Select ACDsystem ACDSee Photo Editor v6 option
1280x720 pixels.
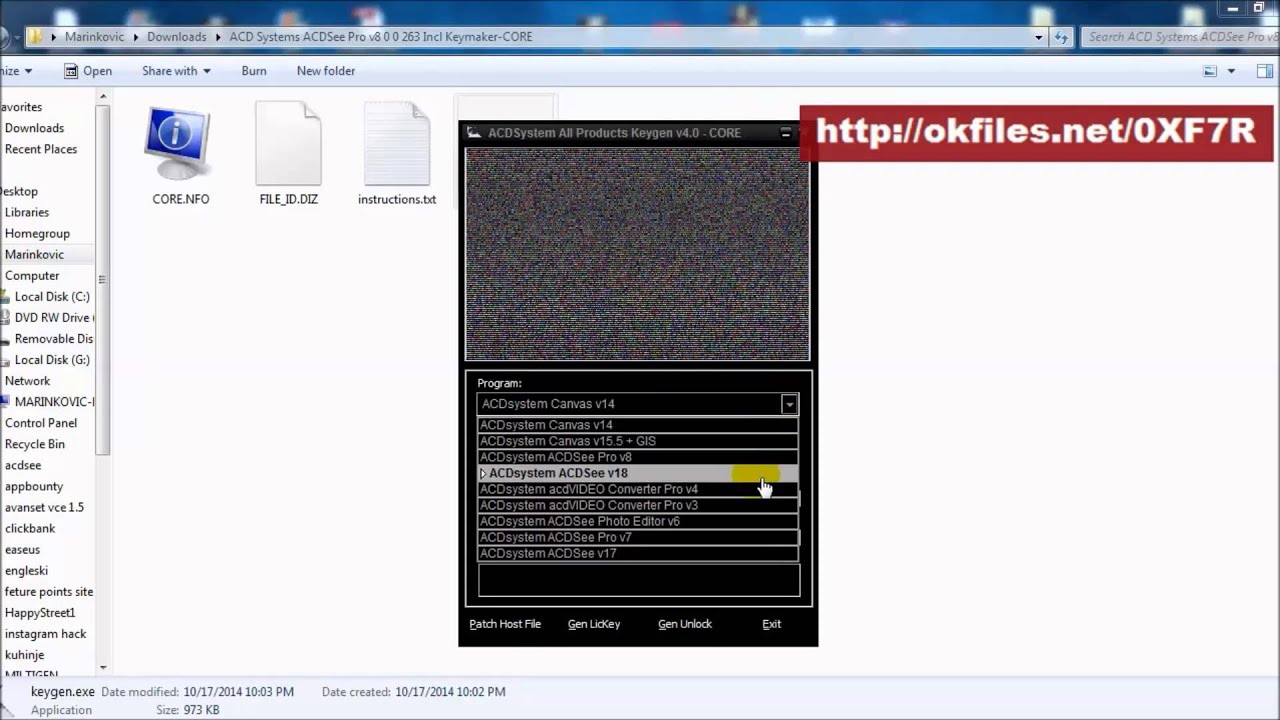click(638, 521)
